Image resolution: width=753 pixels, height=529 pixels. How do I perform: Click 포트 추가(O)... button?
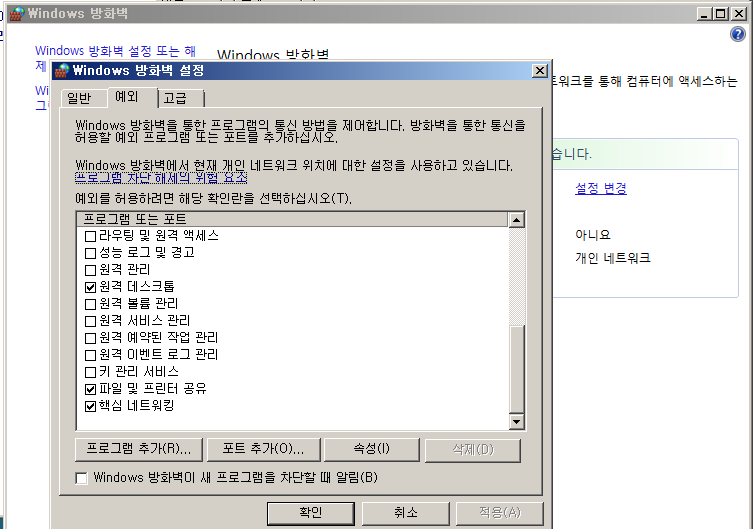(263, 449)
